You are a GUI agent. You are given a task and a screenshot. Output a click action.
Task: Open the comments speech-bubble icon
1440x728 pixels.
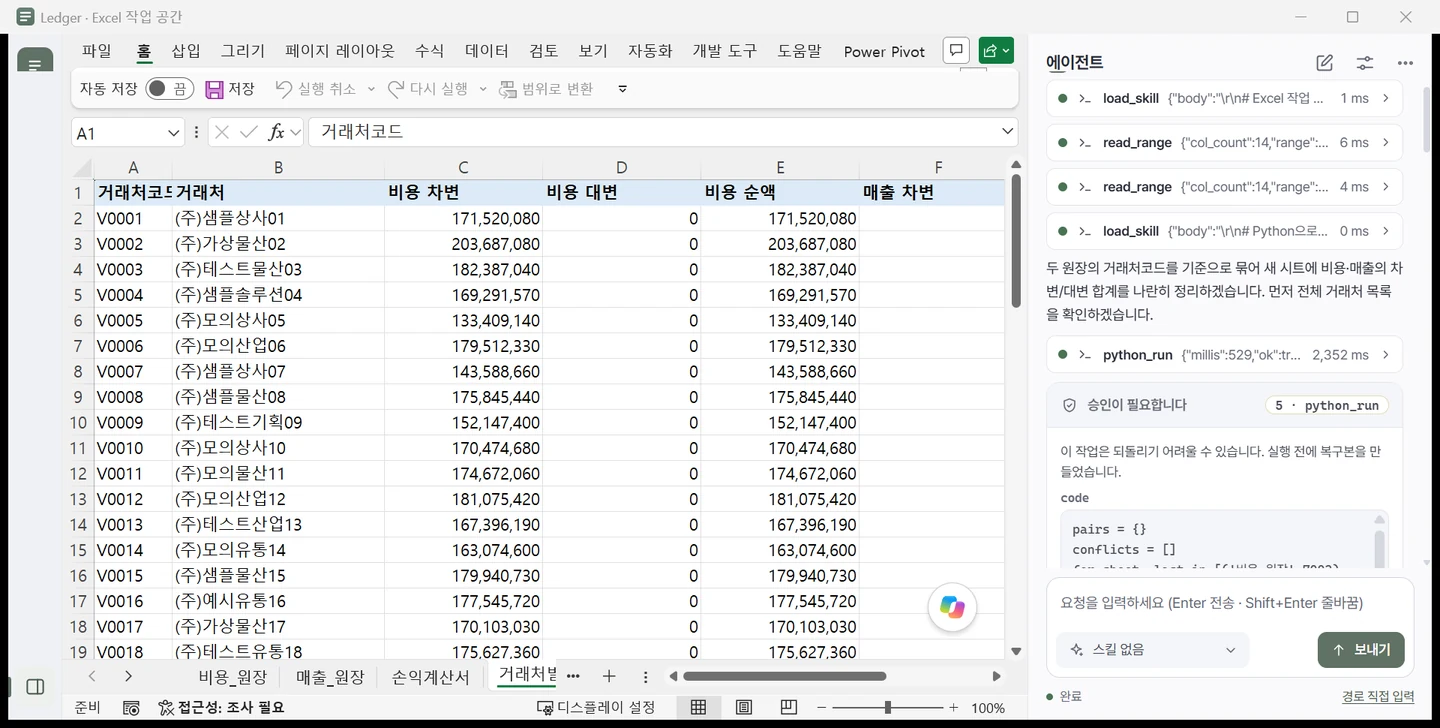[957, 51]
